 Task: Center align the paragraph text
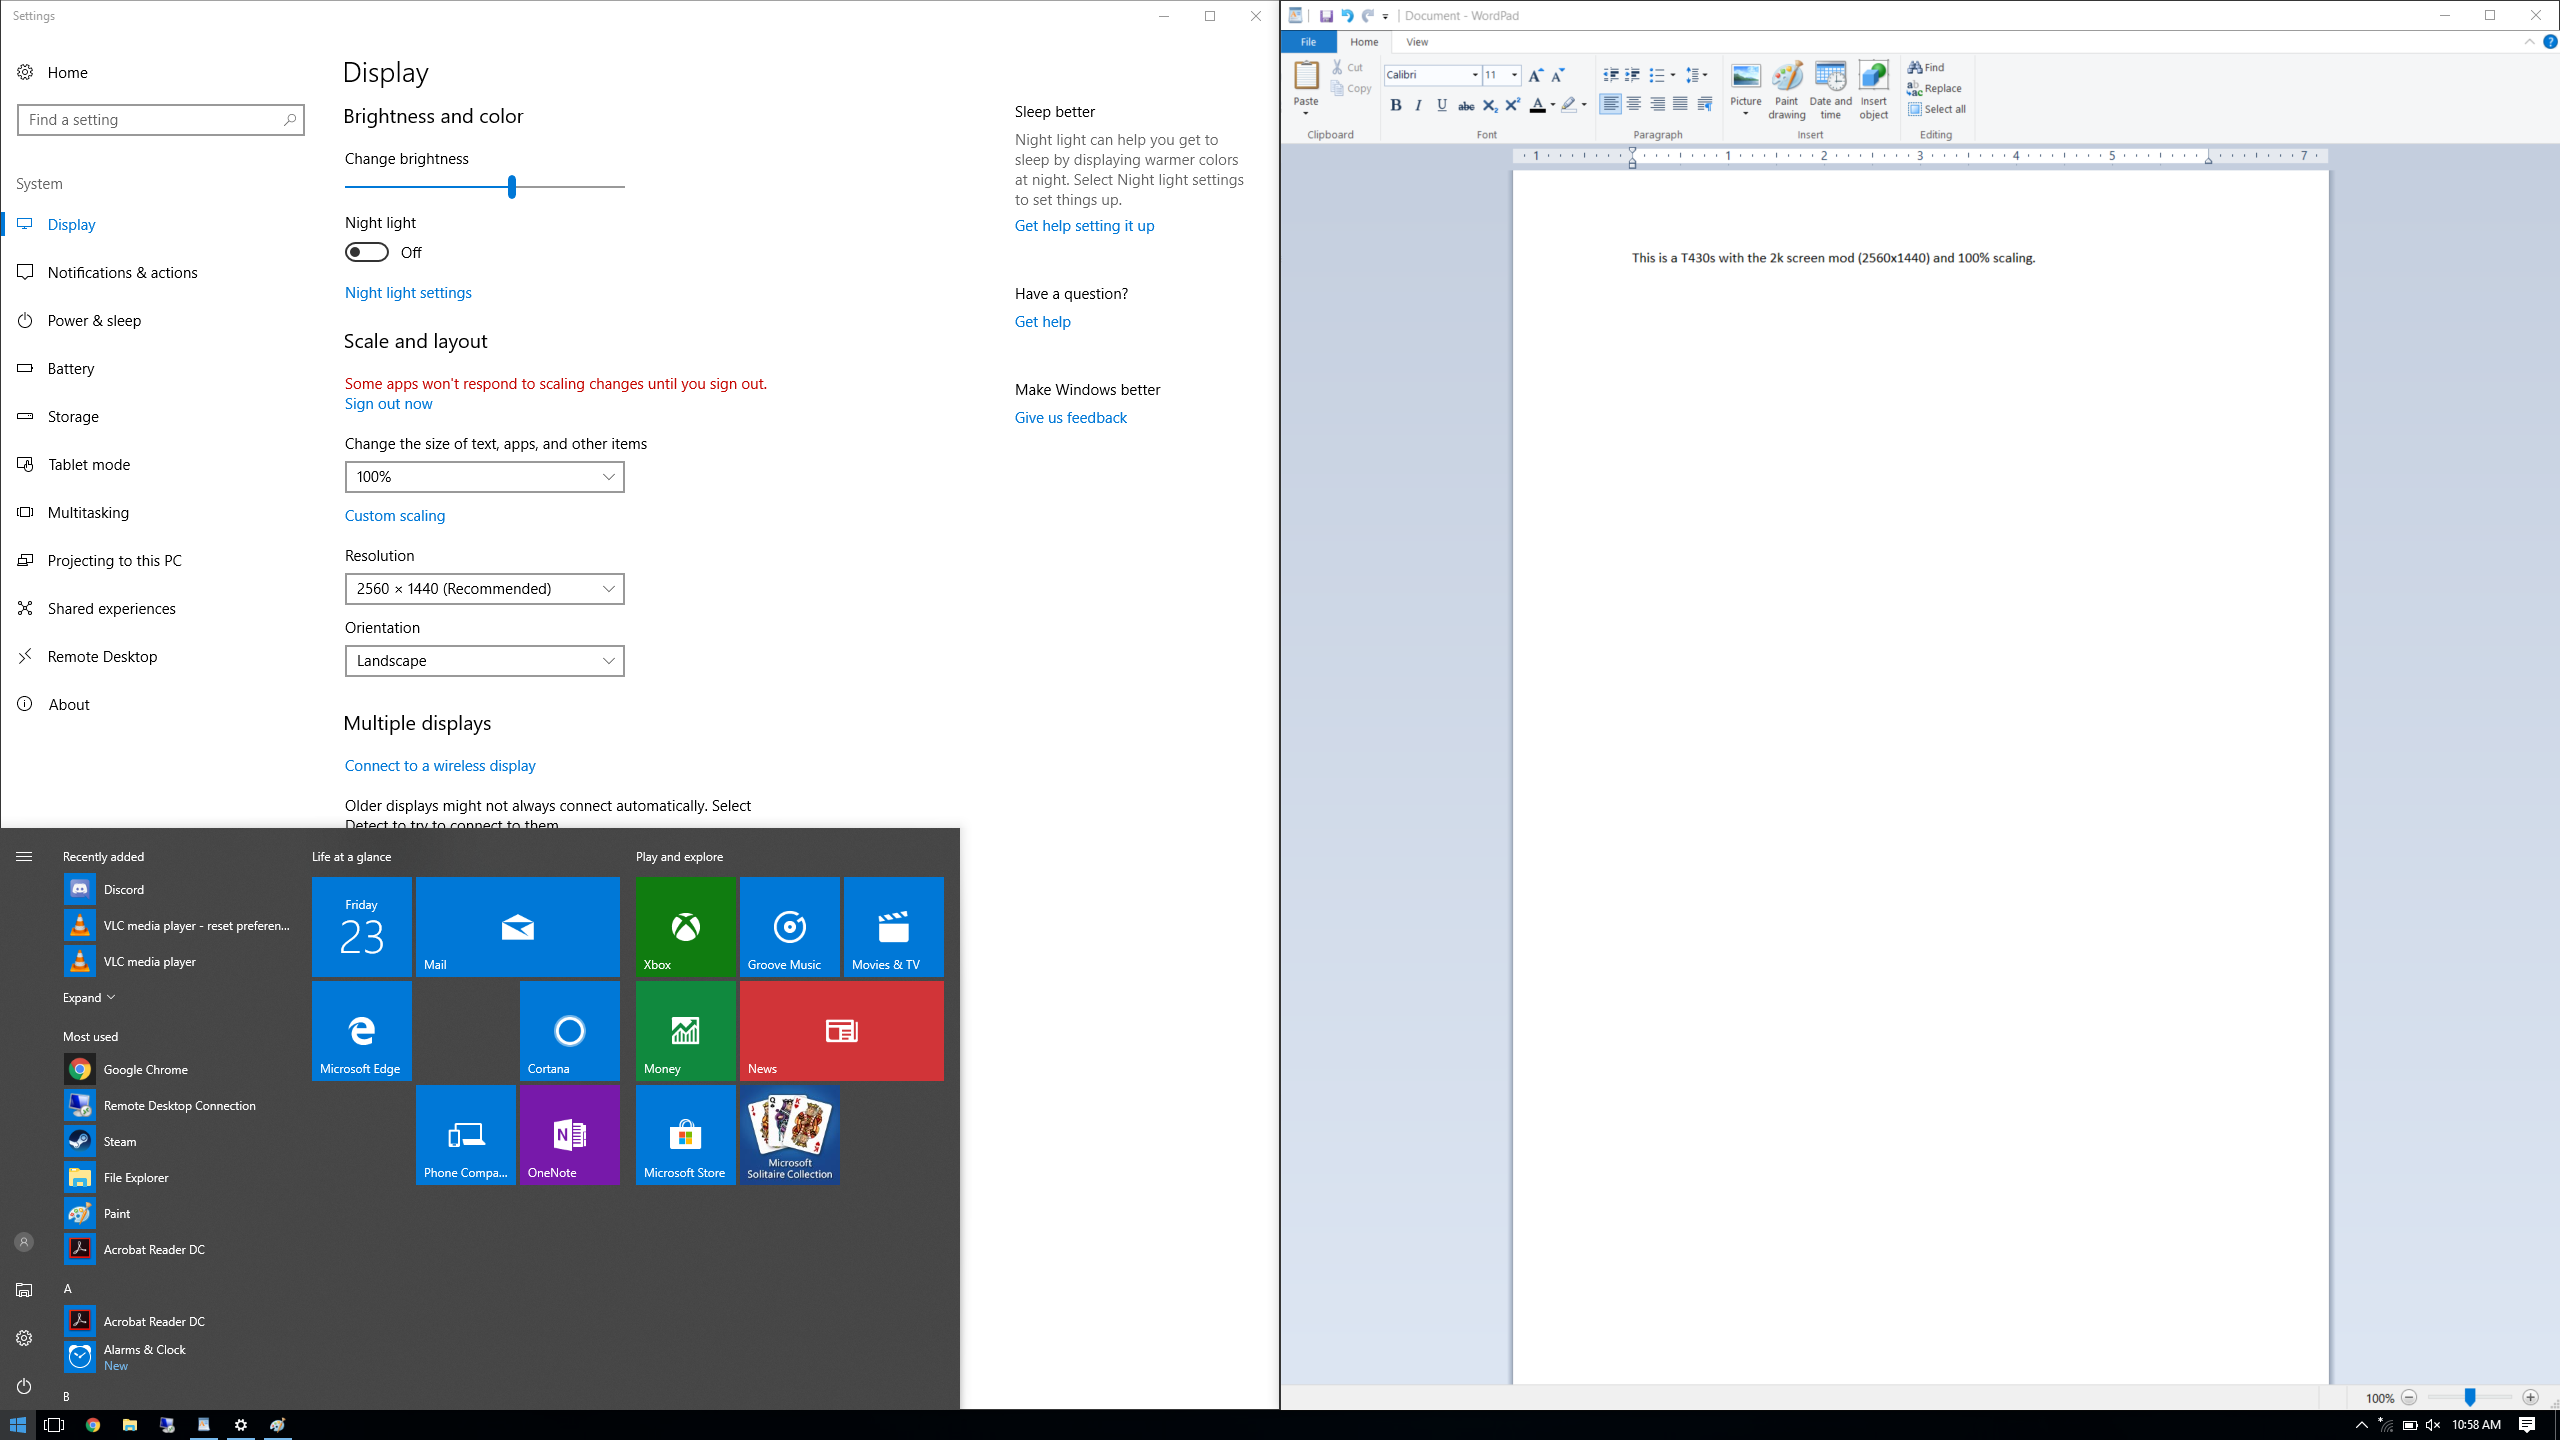pyautogui.click(x=1634, y=104)
